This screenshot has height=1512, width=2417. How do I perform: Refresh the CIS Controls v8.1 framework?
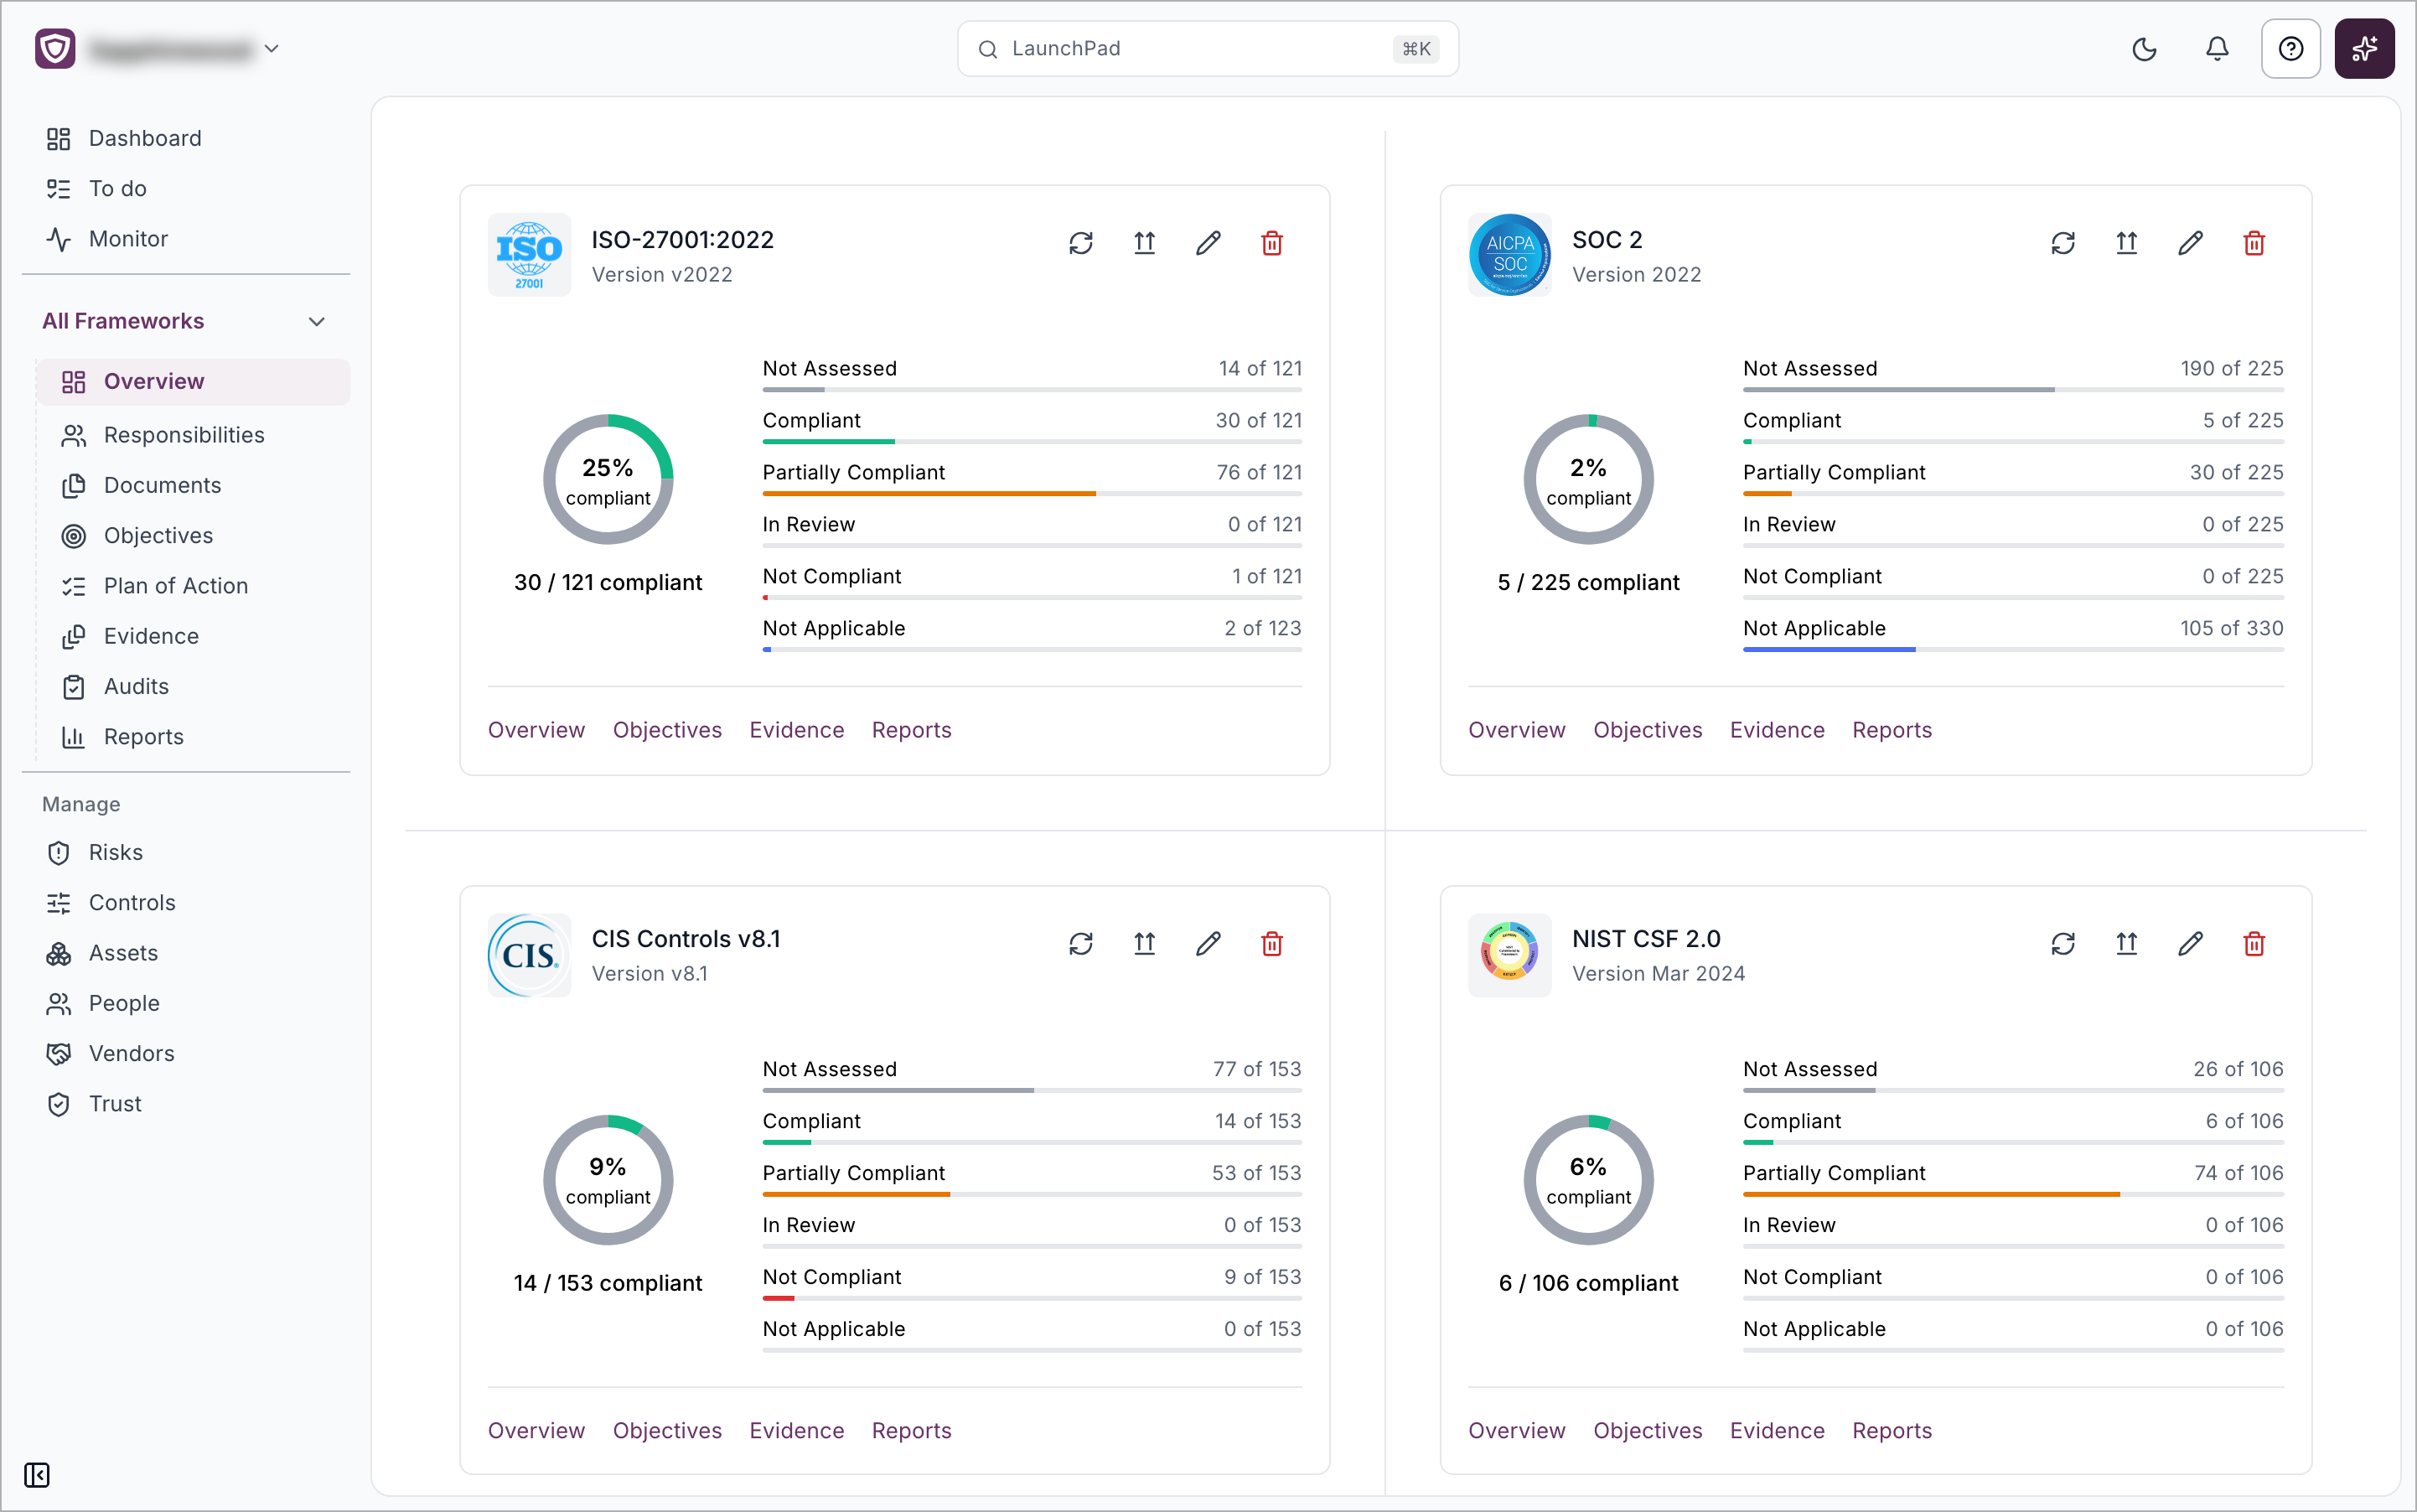click(1081, 943)
